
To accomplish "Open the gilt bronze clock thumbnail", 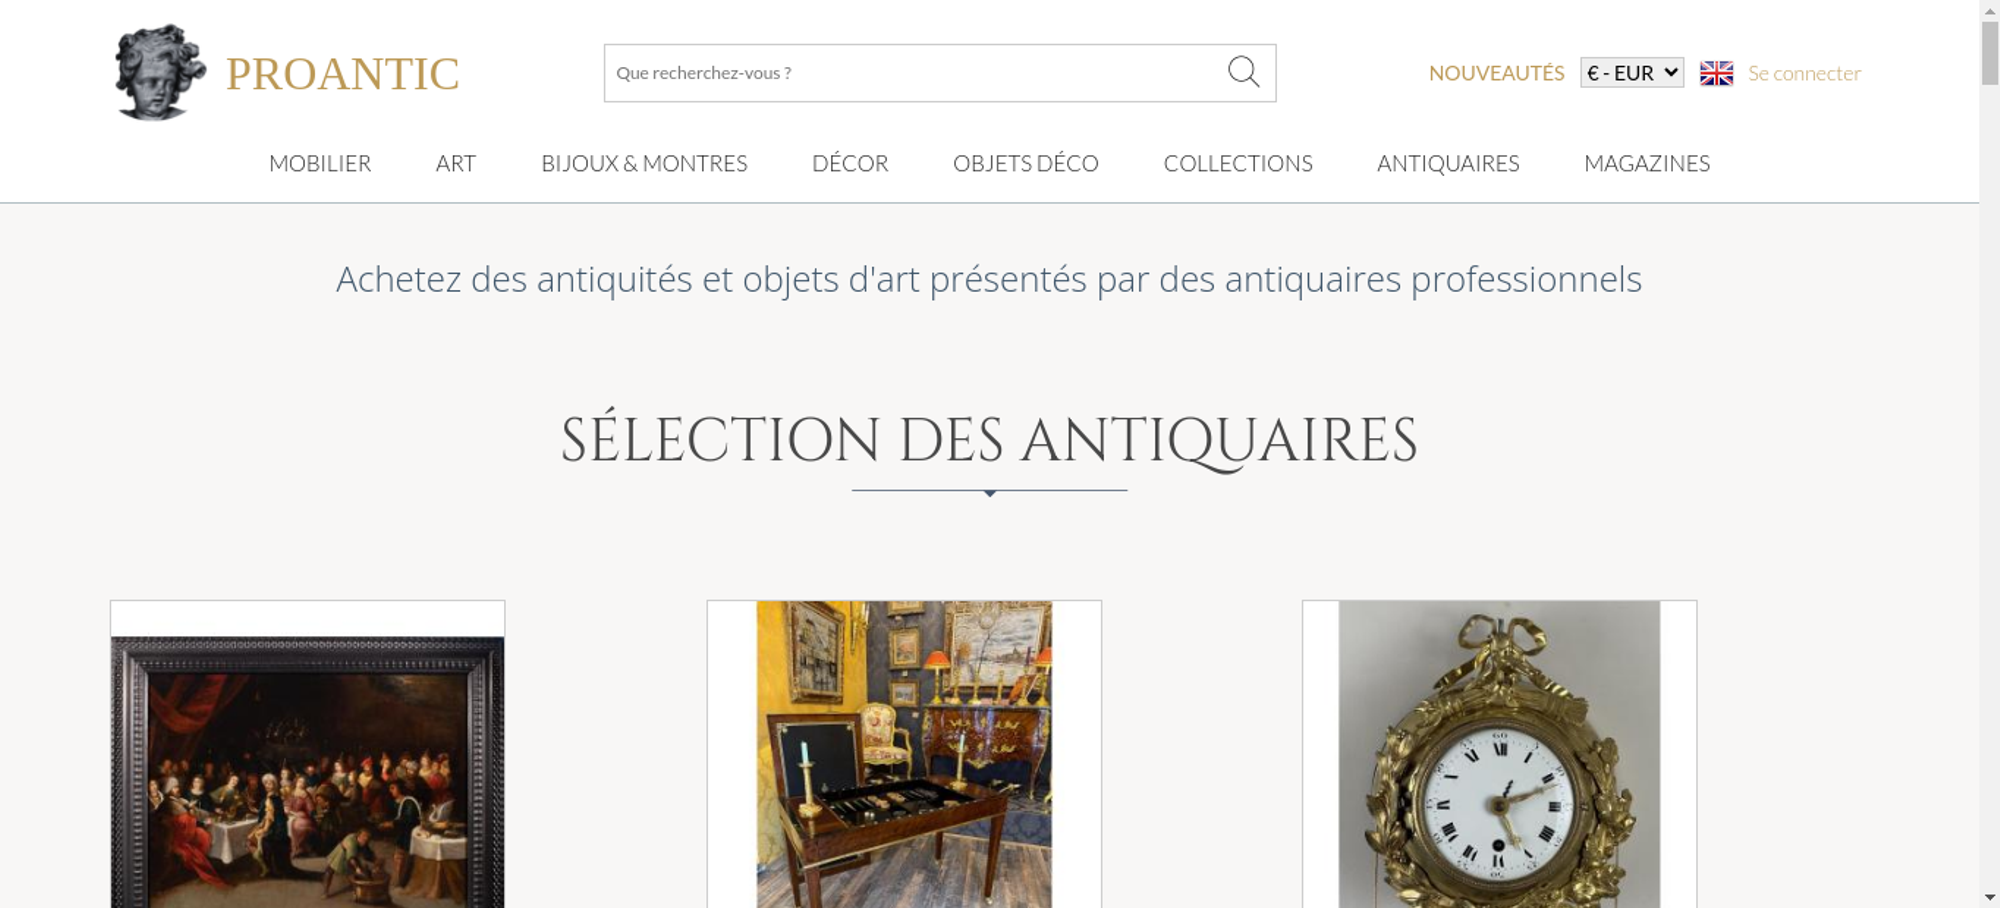I will click(1499, 754).
